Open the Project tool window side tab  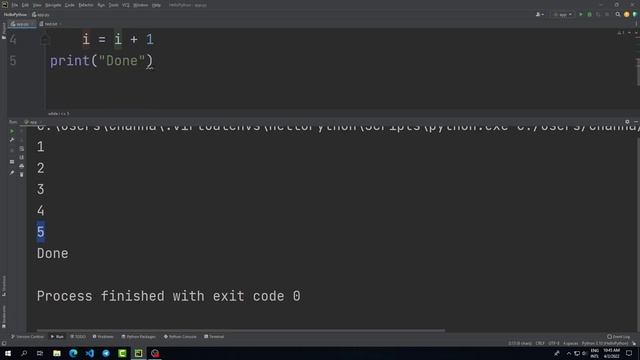coord(4,31)
